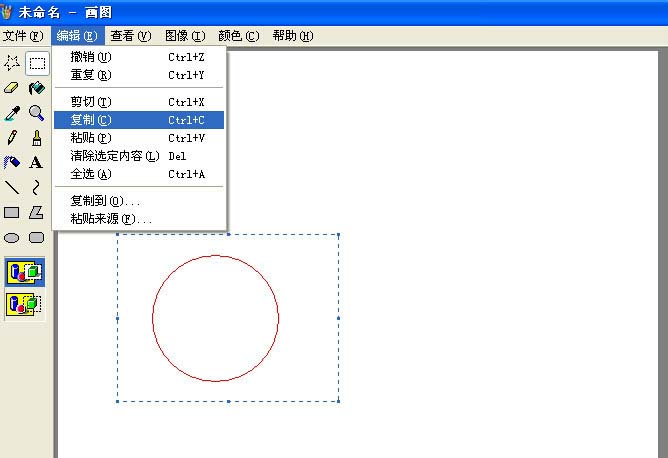
Task: Select the Magnifier tool
Action: (x=37, y=113)
